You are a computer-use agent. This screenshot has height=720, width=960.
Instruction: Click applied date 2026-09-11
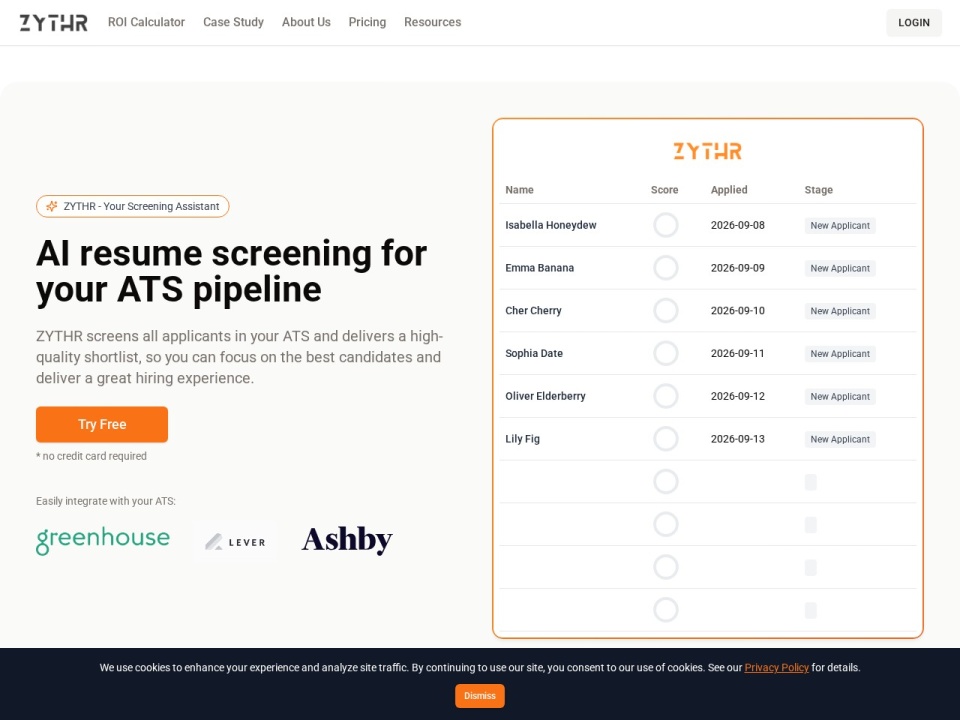(737, 353)
